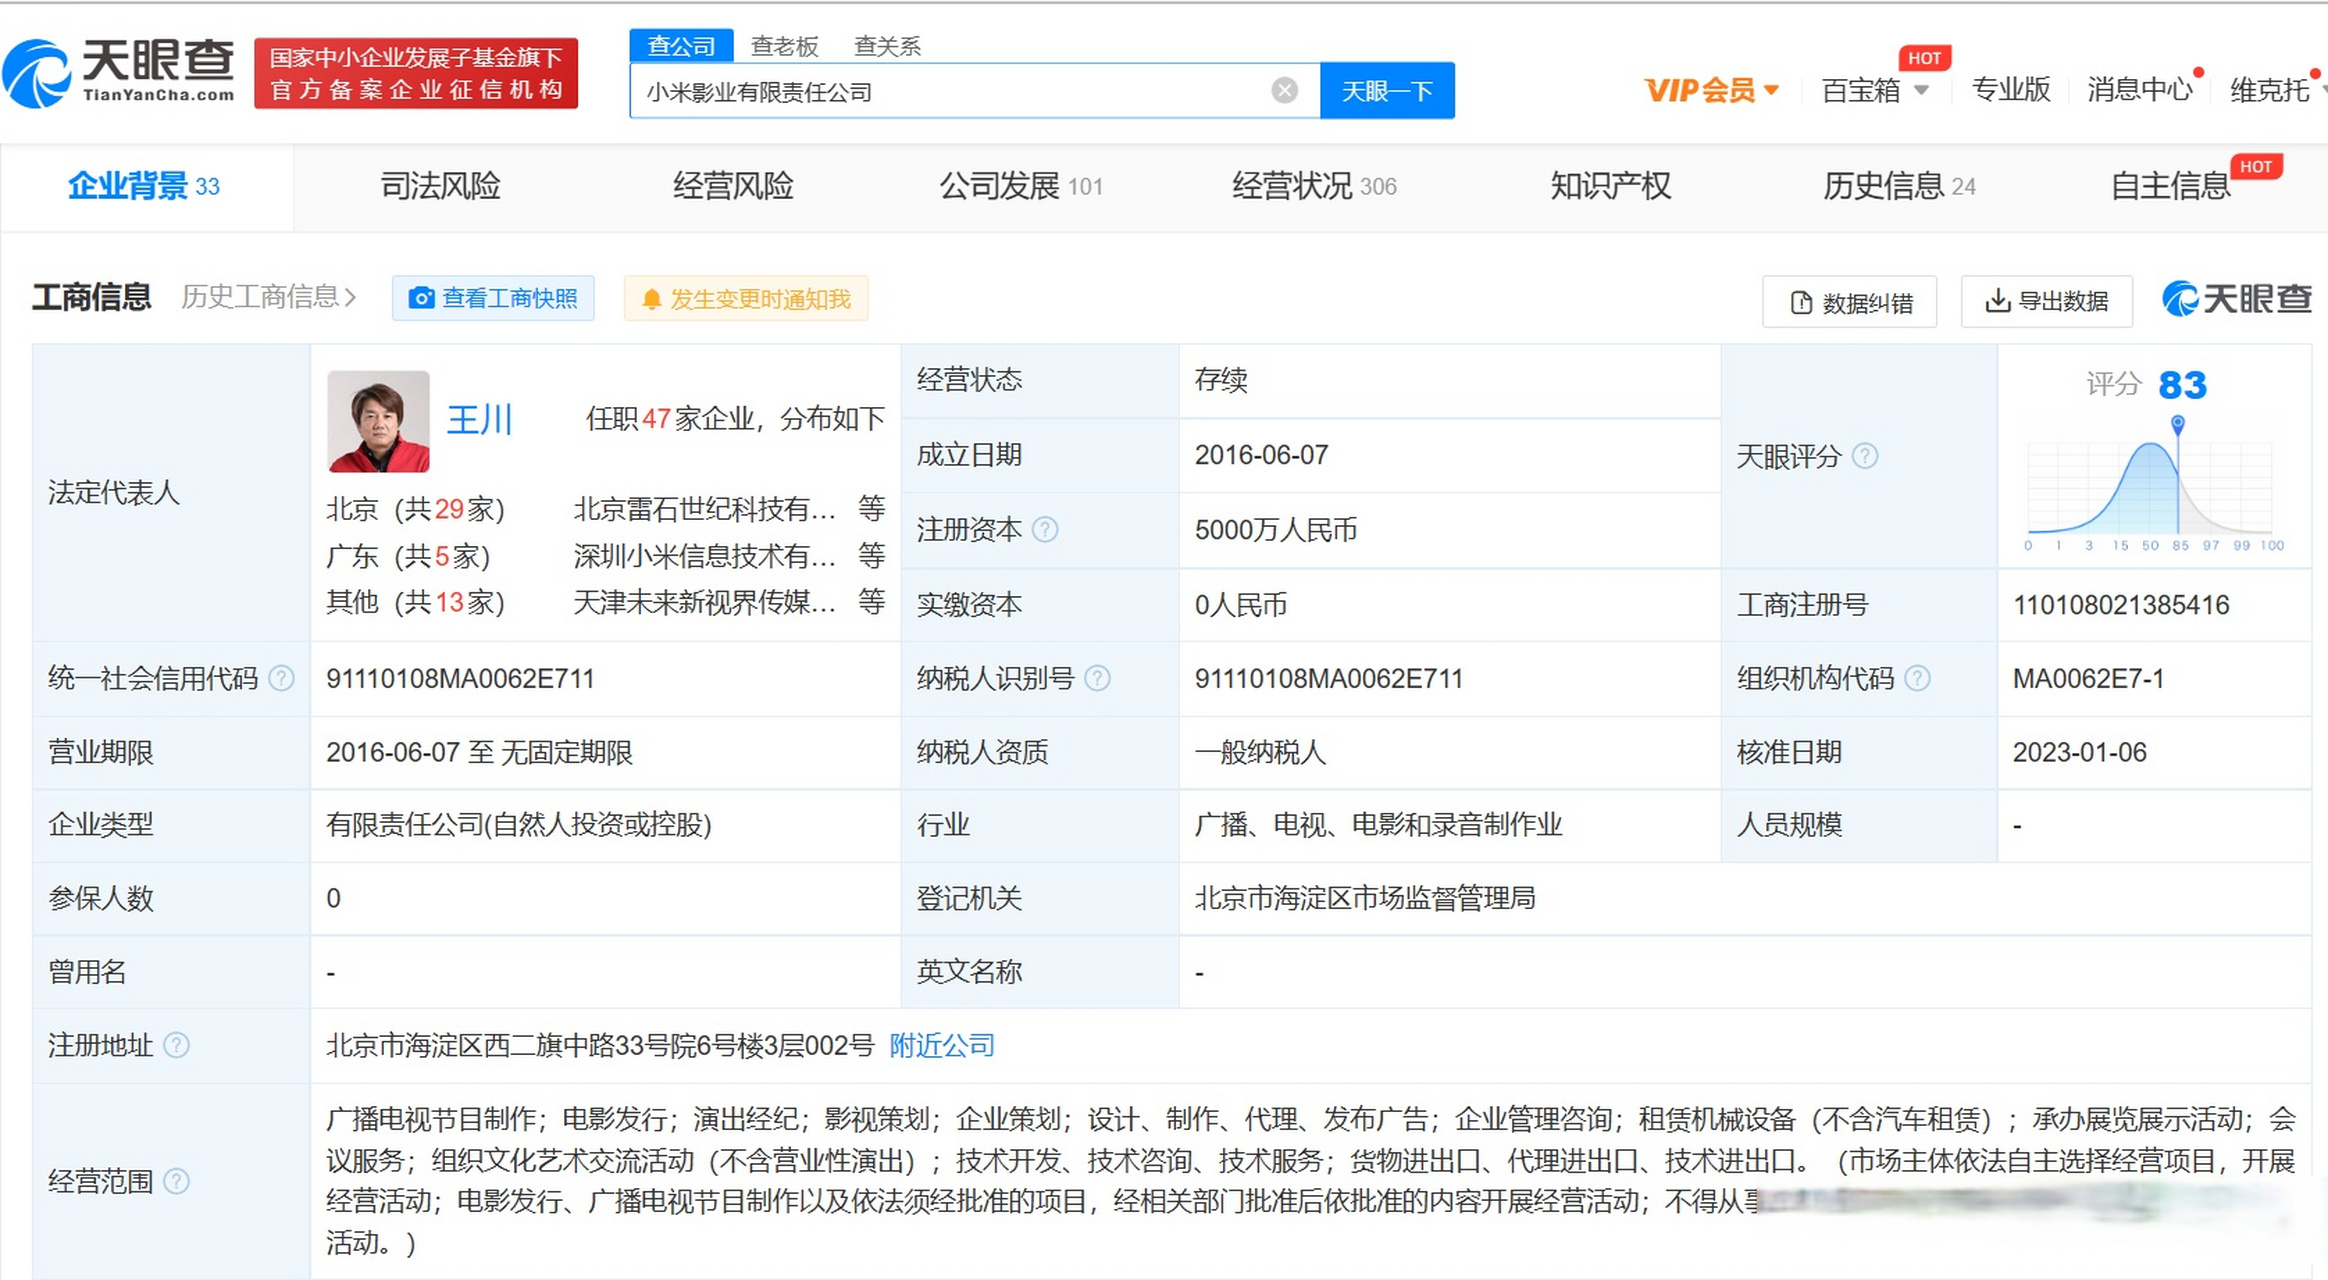Expand the 百宝箱 dropdown
This screenshot has height=1280, width=2328.
point(1921,90)
